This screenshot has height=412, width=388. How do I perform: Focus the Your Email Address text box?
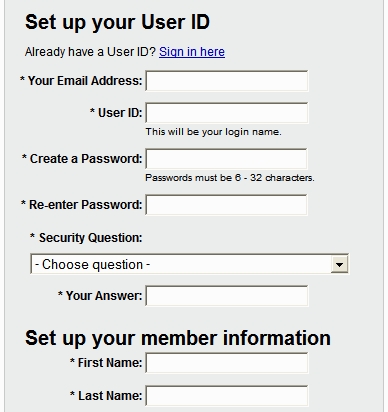tap(227, 81)
